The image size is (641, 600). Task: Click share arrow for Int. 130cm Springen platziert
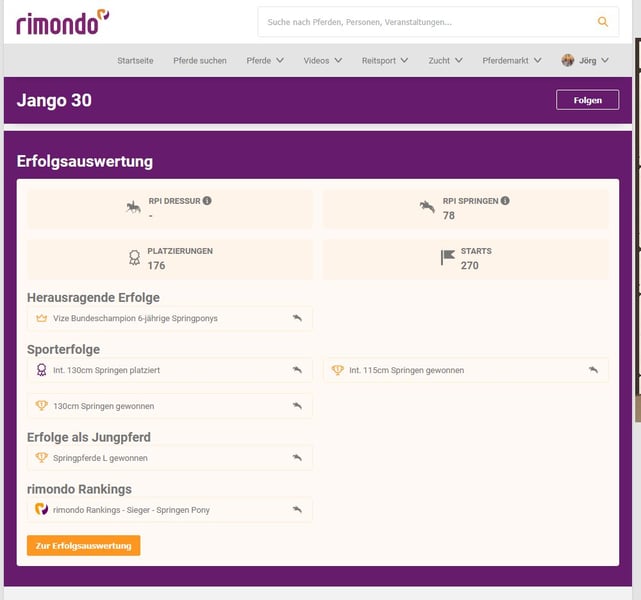(297, 370)
